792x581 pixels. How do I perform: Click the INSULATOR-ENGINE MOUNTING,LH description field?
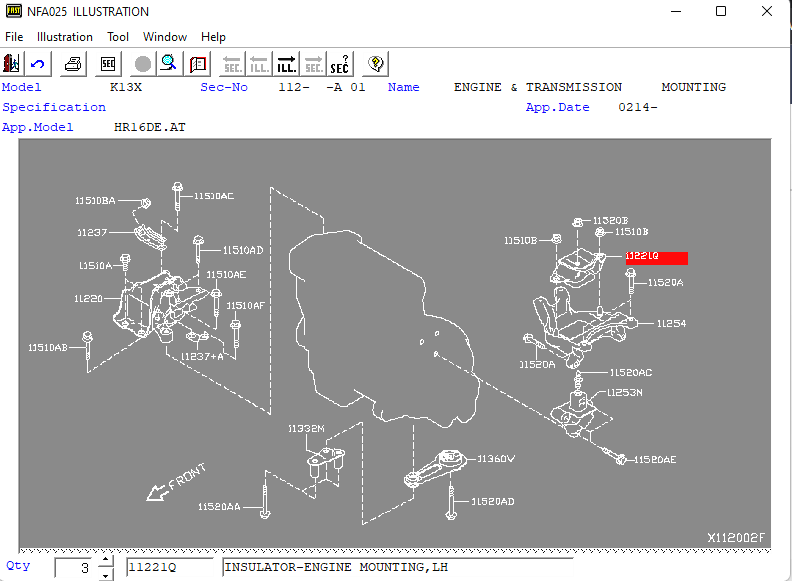click(x=398, y=567)
